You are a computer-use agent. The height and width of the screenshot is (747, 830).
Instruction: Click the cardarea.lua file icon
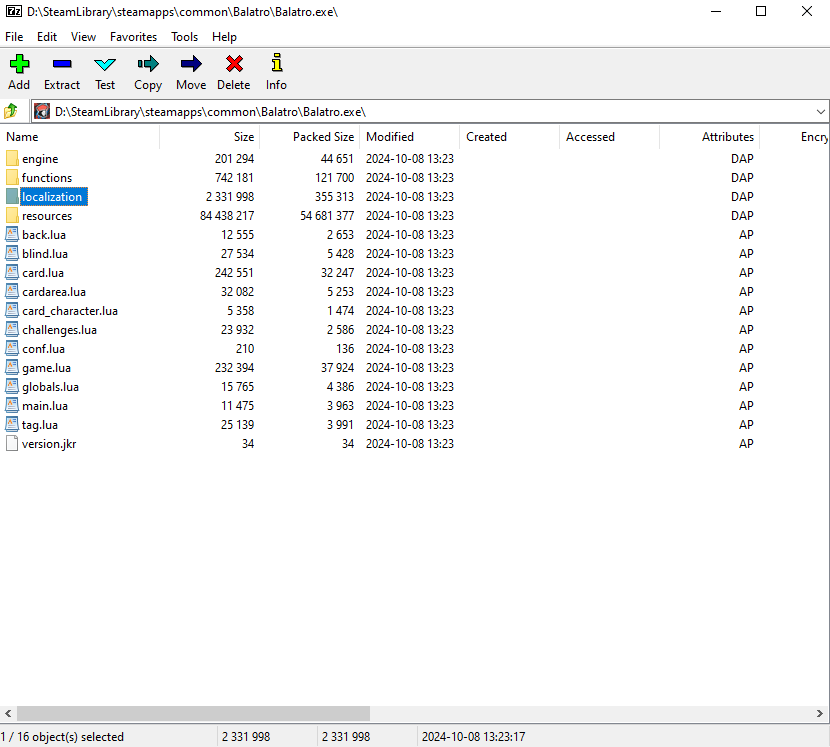[12, 292]
